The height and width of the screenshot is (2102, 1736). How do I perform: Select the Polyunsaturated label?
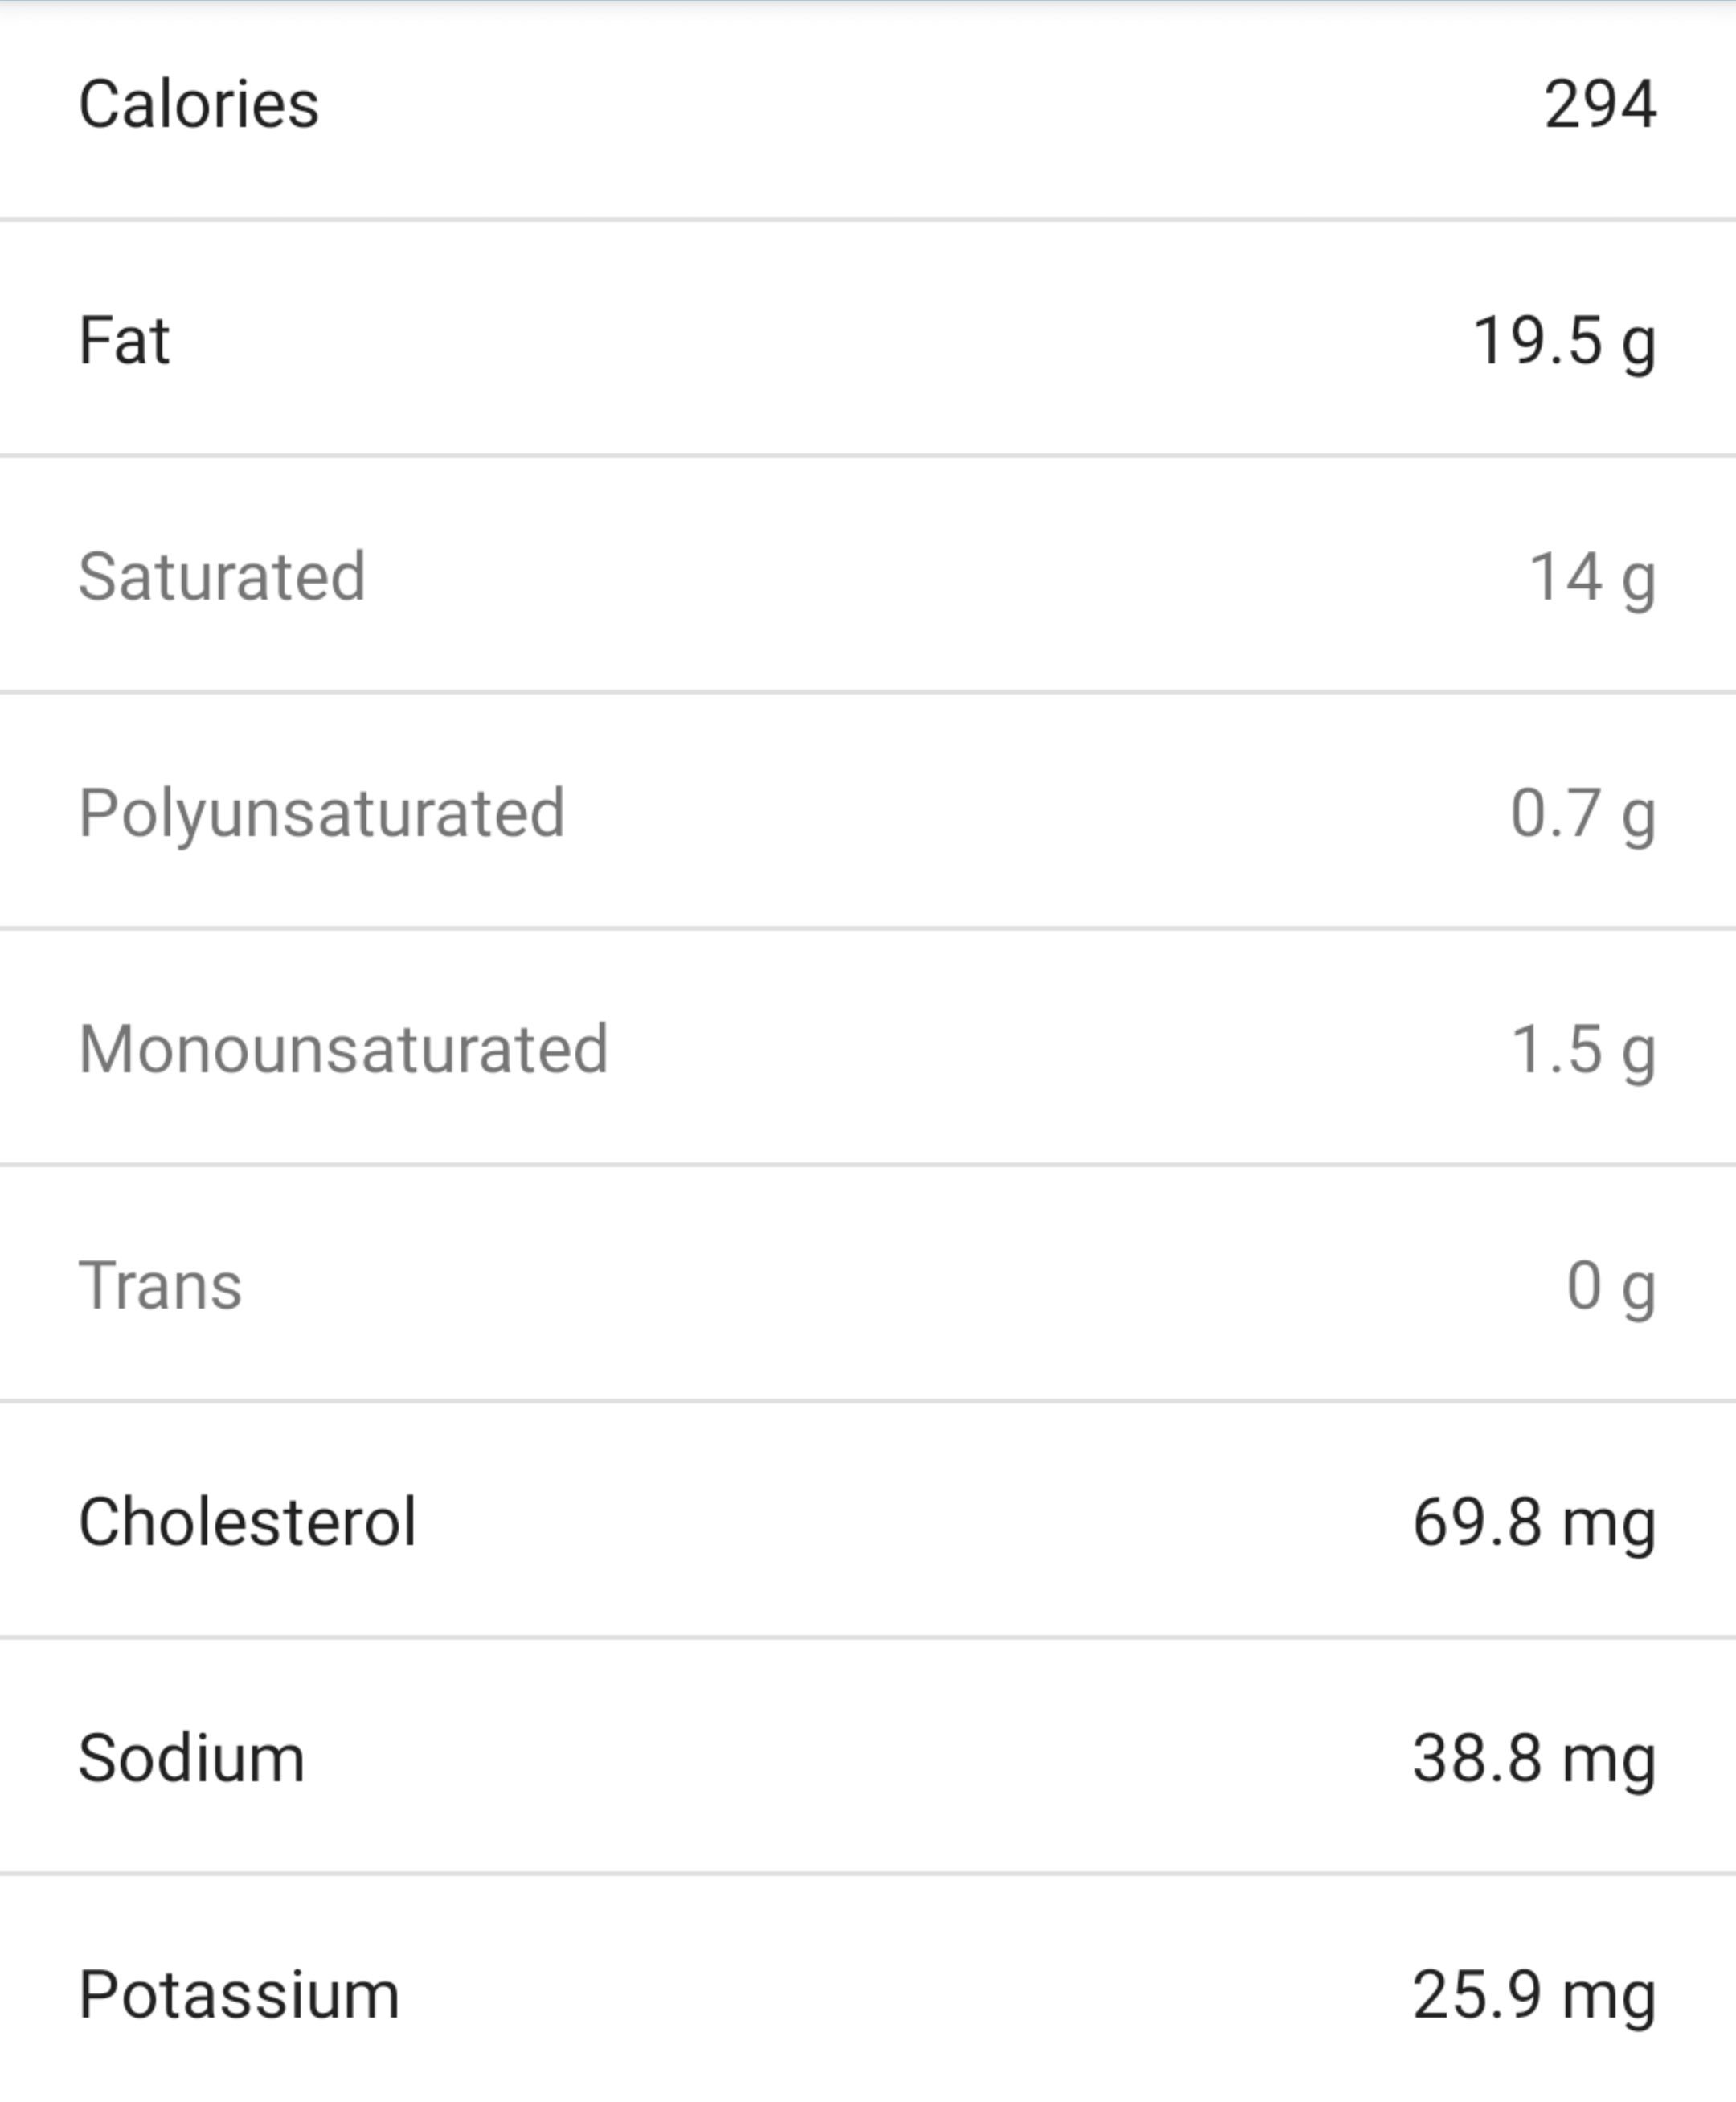(x=321, y=813)
